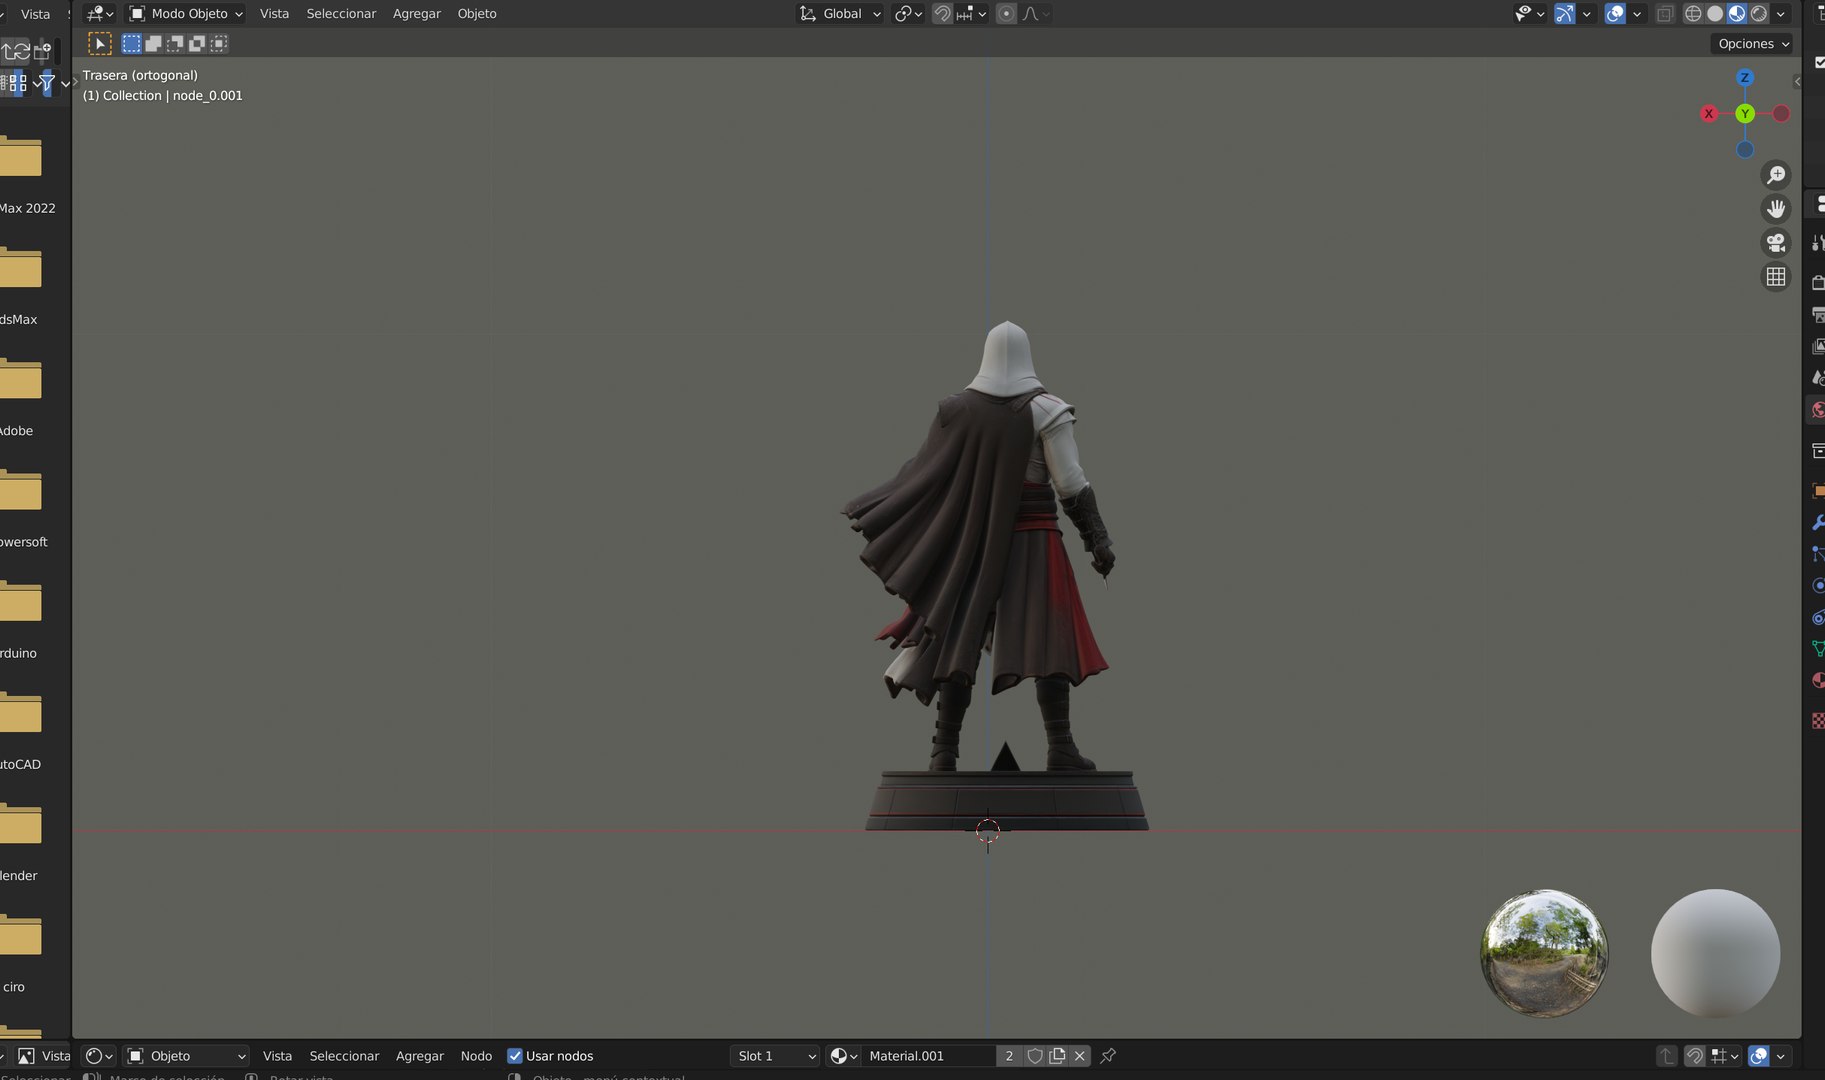Click the X axis gizmo handle
Screen dimensions: 1825x1080
(1709, 114)
